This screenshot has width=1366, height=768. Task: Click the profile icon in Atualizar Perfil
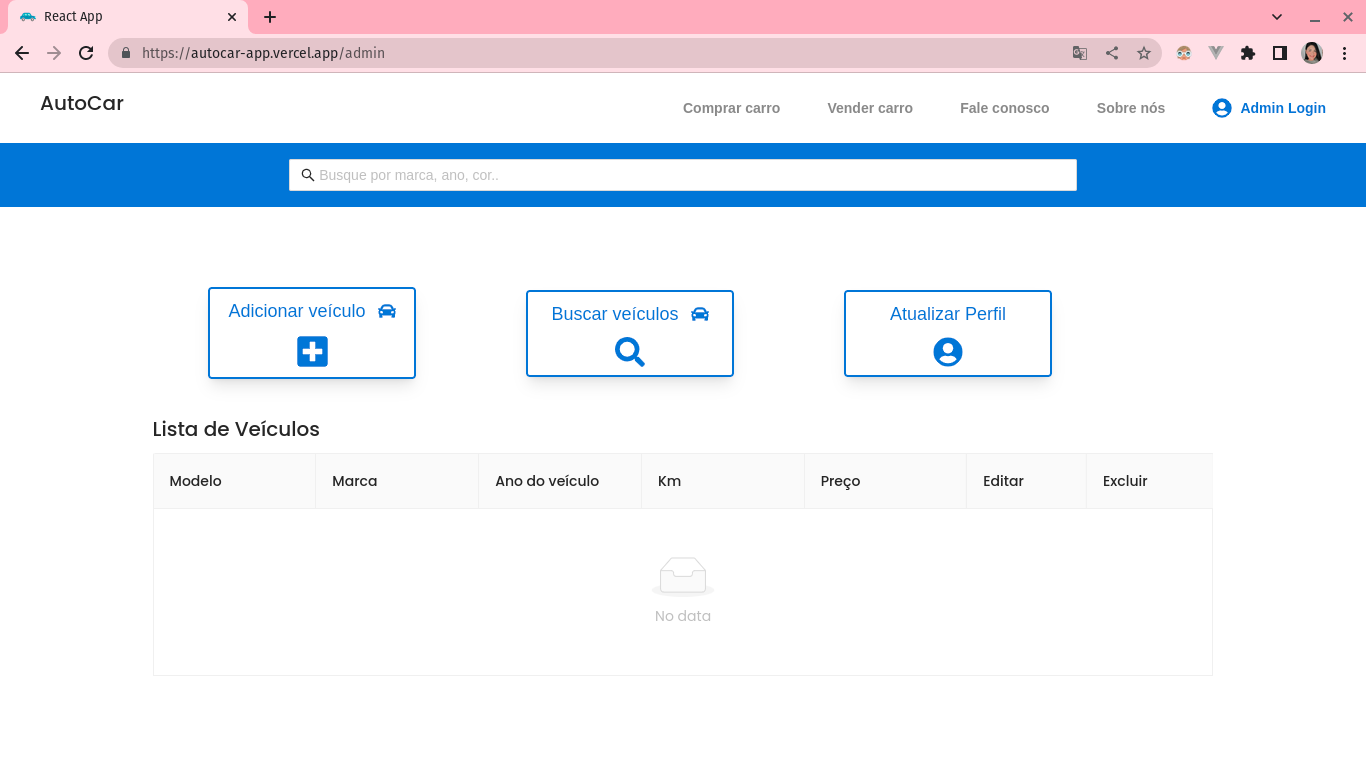948,352
